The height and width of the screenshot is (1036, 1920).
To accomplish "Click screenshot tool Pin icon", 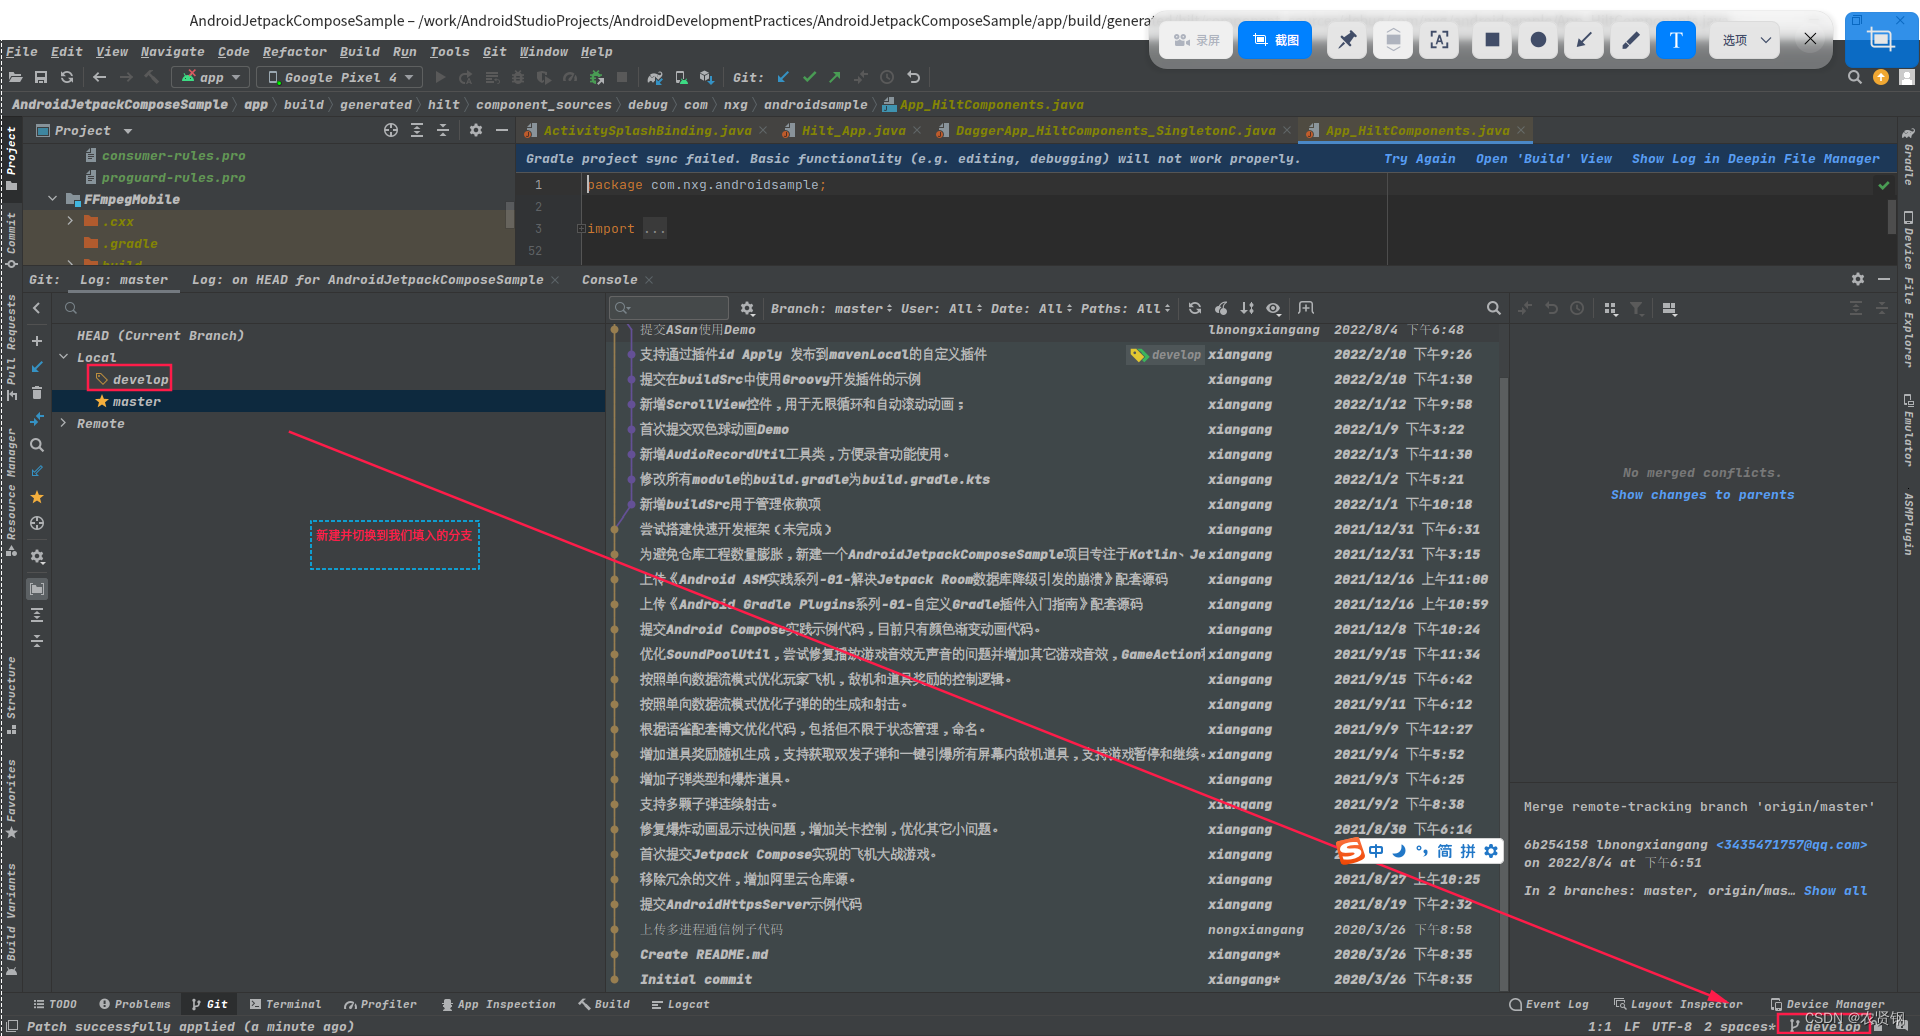I will (x=1347, y=40).
